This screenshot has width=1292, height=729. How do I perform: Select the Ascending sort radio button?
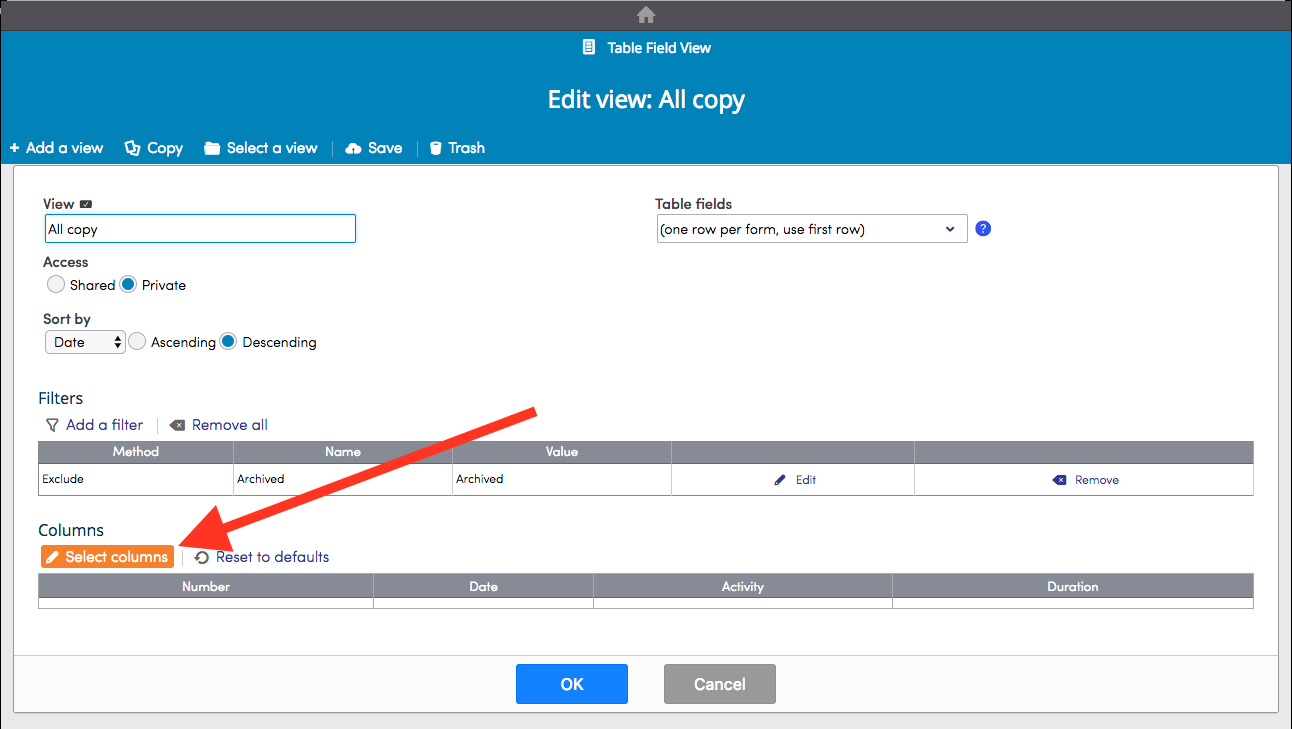(137, 341)
